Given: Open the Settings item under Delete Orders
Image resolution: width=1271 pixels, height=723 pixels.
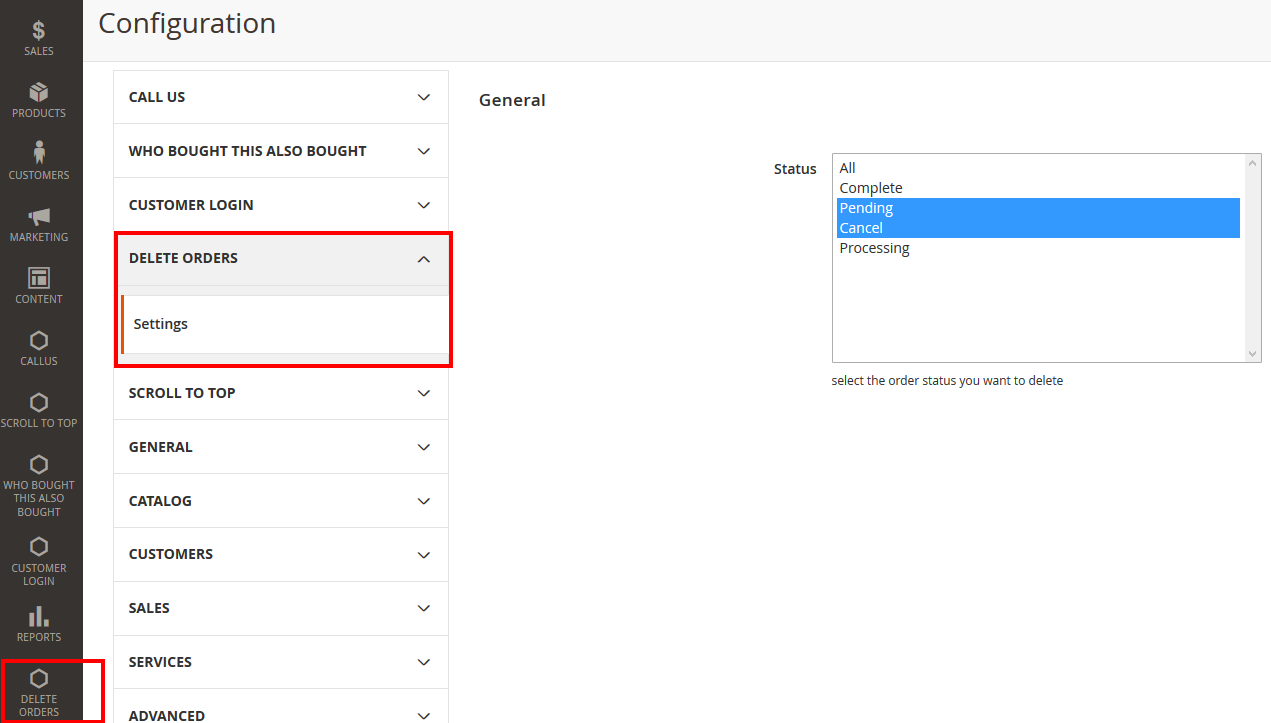Looking at the screenshot, I should click(x=161, y=324).
